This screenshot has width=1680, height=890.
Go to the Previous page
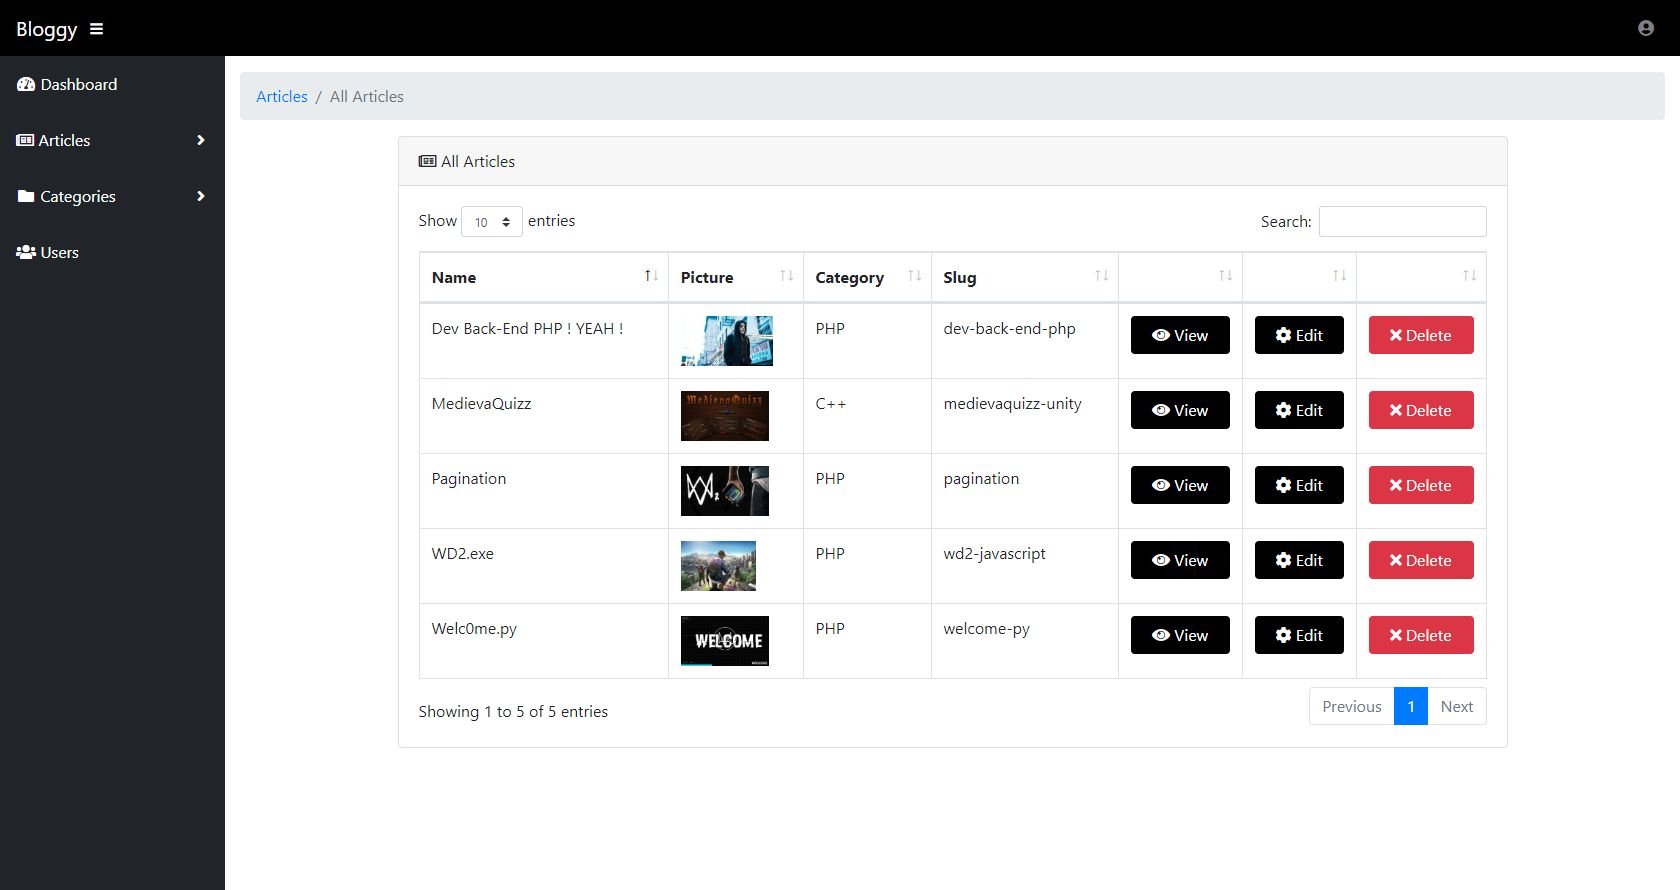(1351, 706)
